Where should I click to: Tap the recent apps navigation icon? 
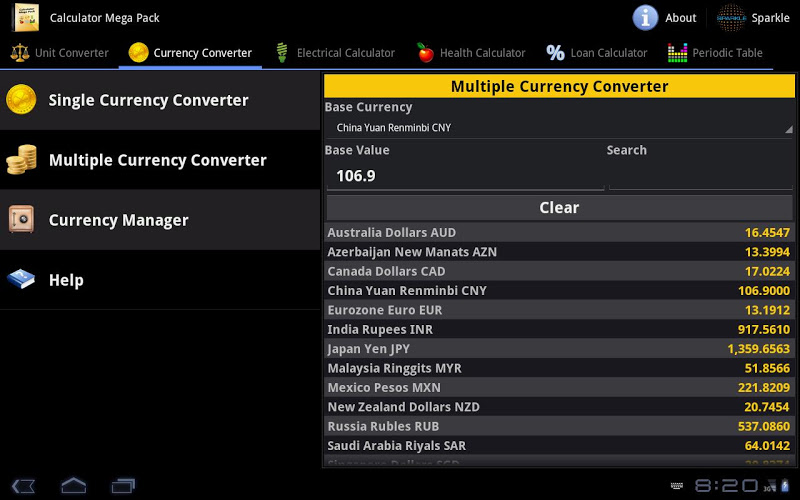click(x=123, y=486)
